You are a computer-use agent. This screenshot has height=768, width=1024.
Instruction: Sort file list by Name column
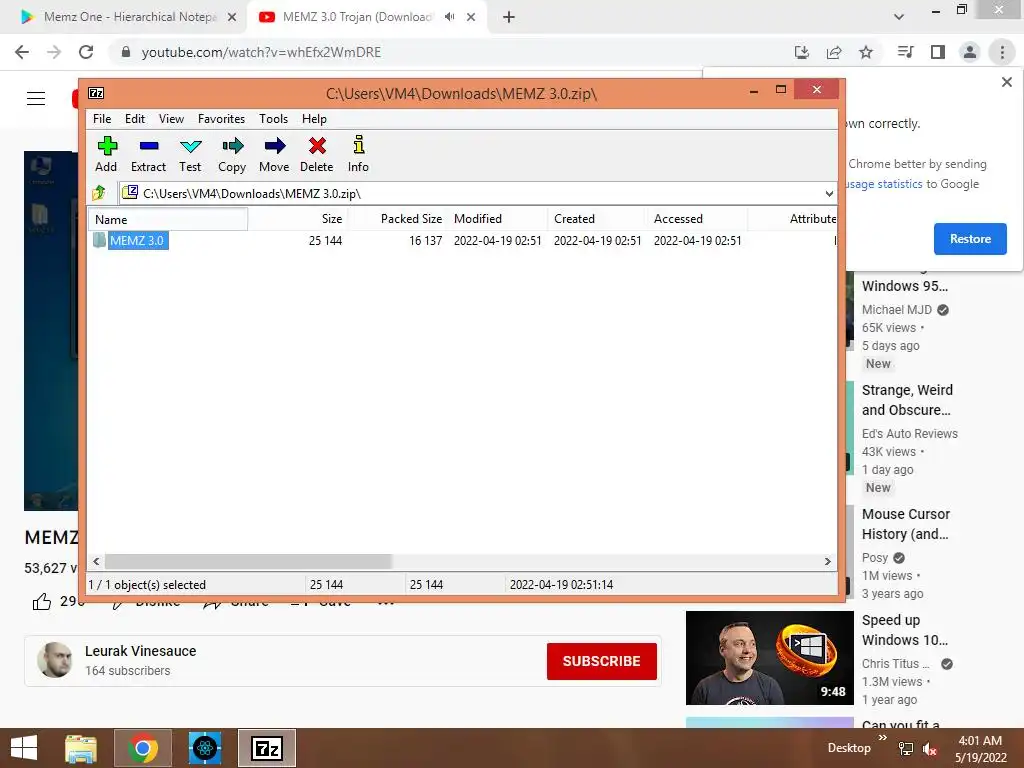click(168, 219)
